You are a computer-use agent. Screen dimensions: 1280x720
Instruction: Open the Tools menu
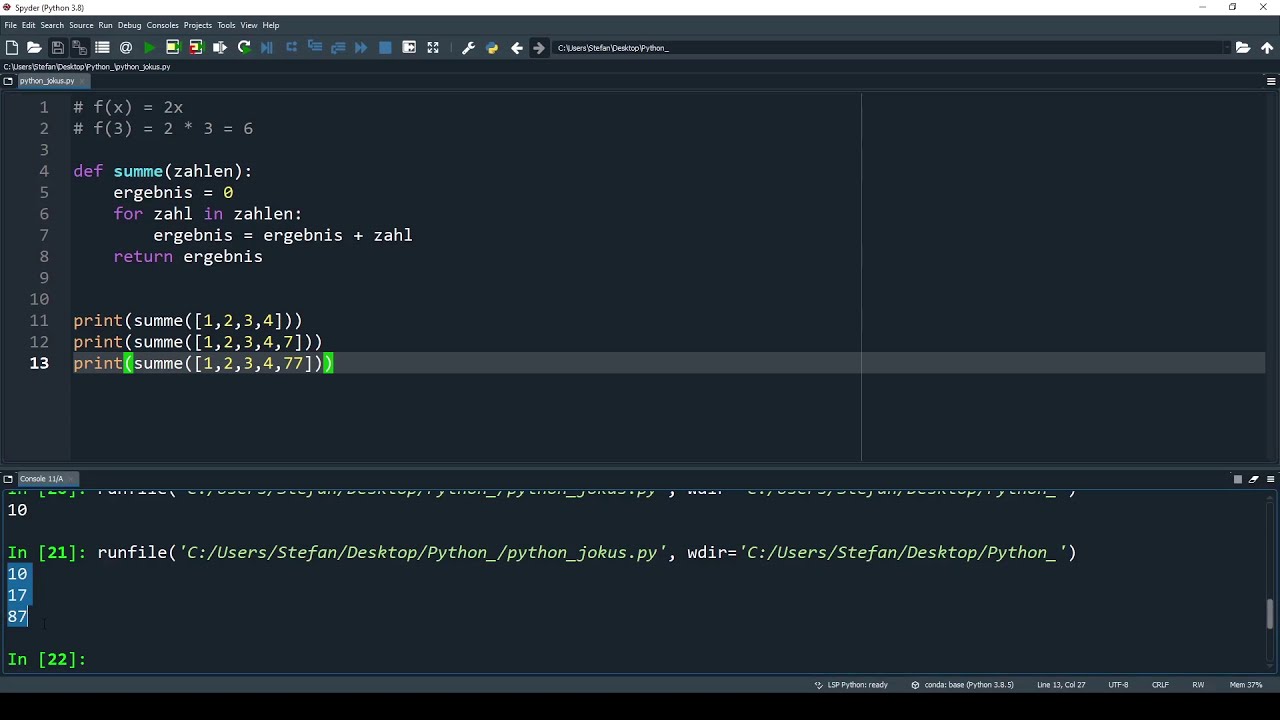coord(226,25)
